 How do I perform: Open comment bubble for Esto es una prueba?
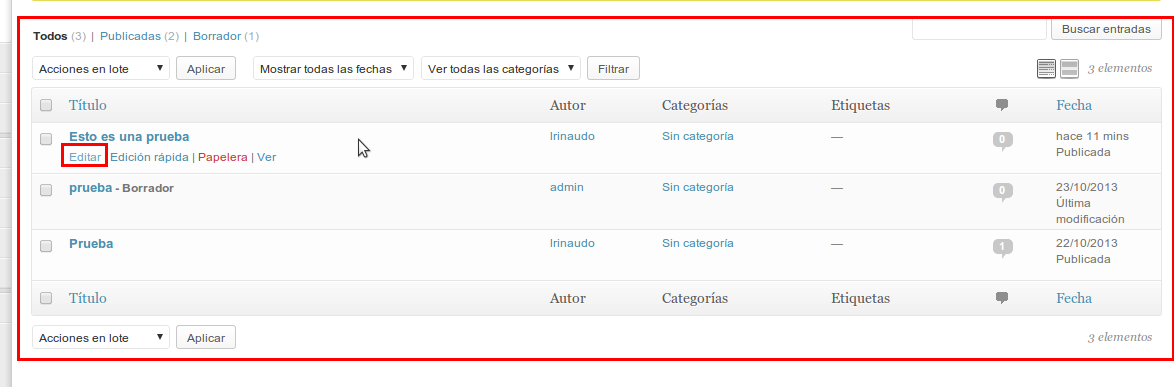pyautogui.click(x=1003, y=140)
